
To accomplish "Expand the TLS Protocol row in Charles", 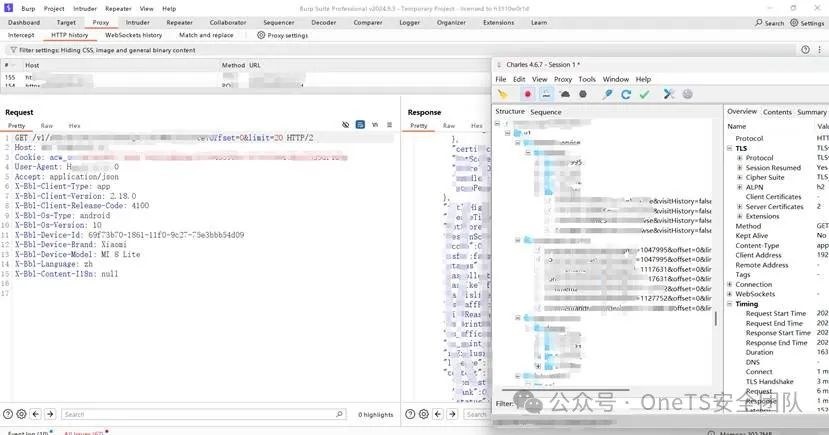I will [740, 158].
